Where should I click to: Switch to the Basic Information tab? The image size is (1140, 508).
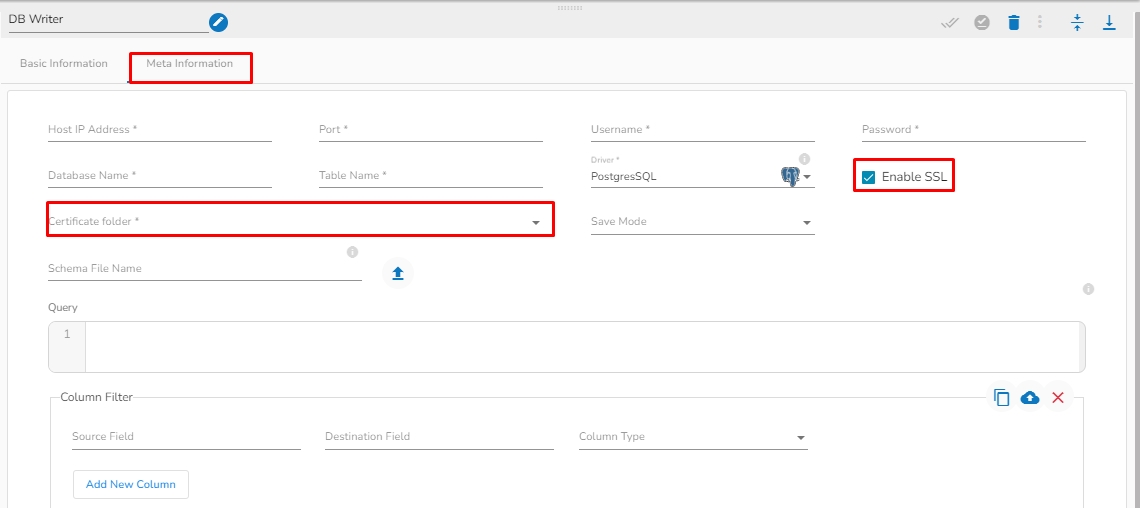[x=64, y=64]
